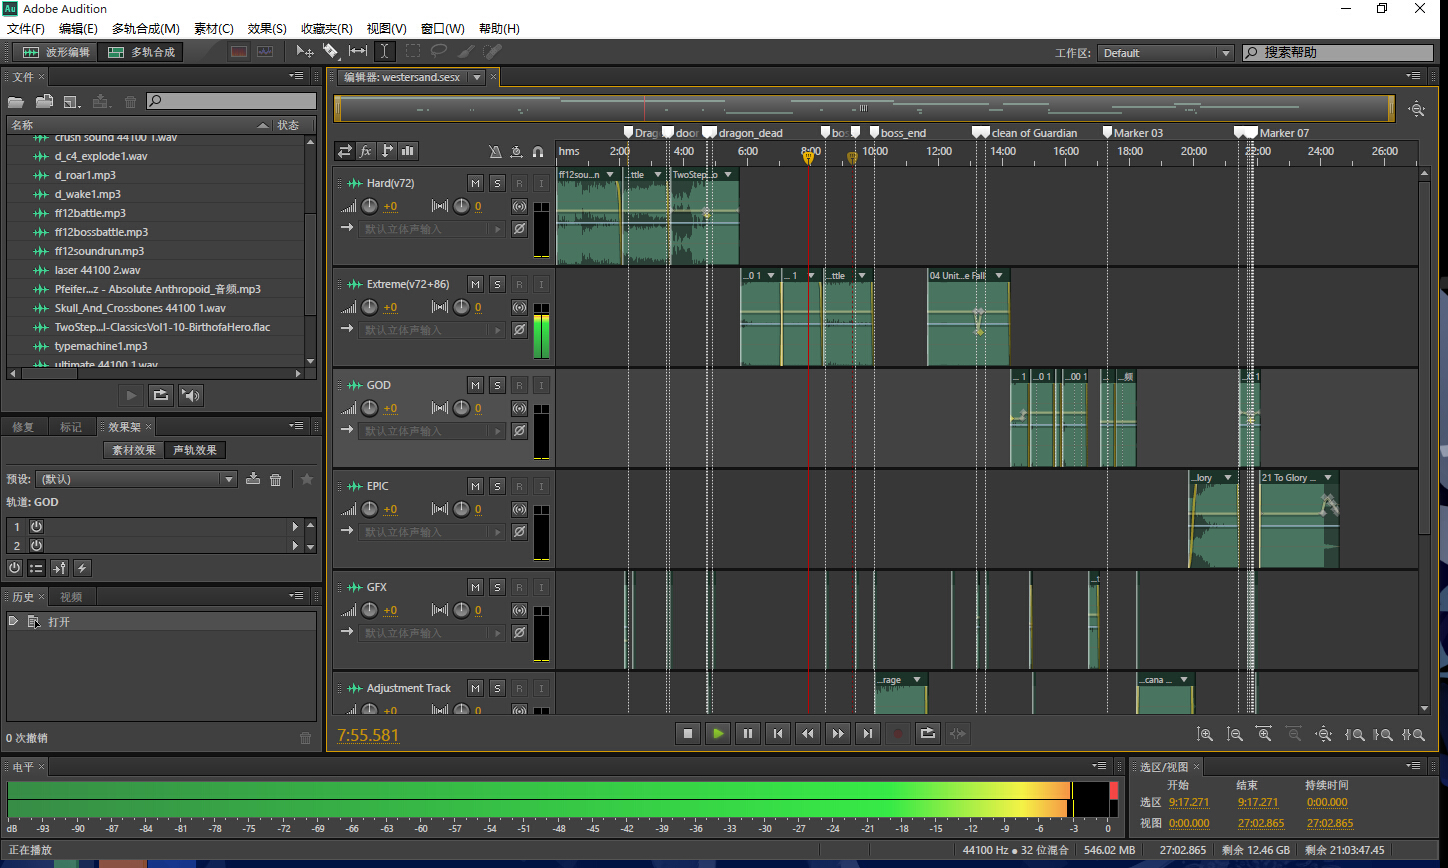Show the track EQ view
The image size is (1448, 868).
tap(408, 151)
